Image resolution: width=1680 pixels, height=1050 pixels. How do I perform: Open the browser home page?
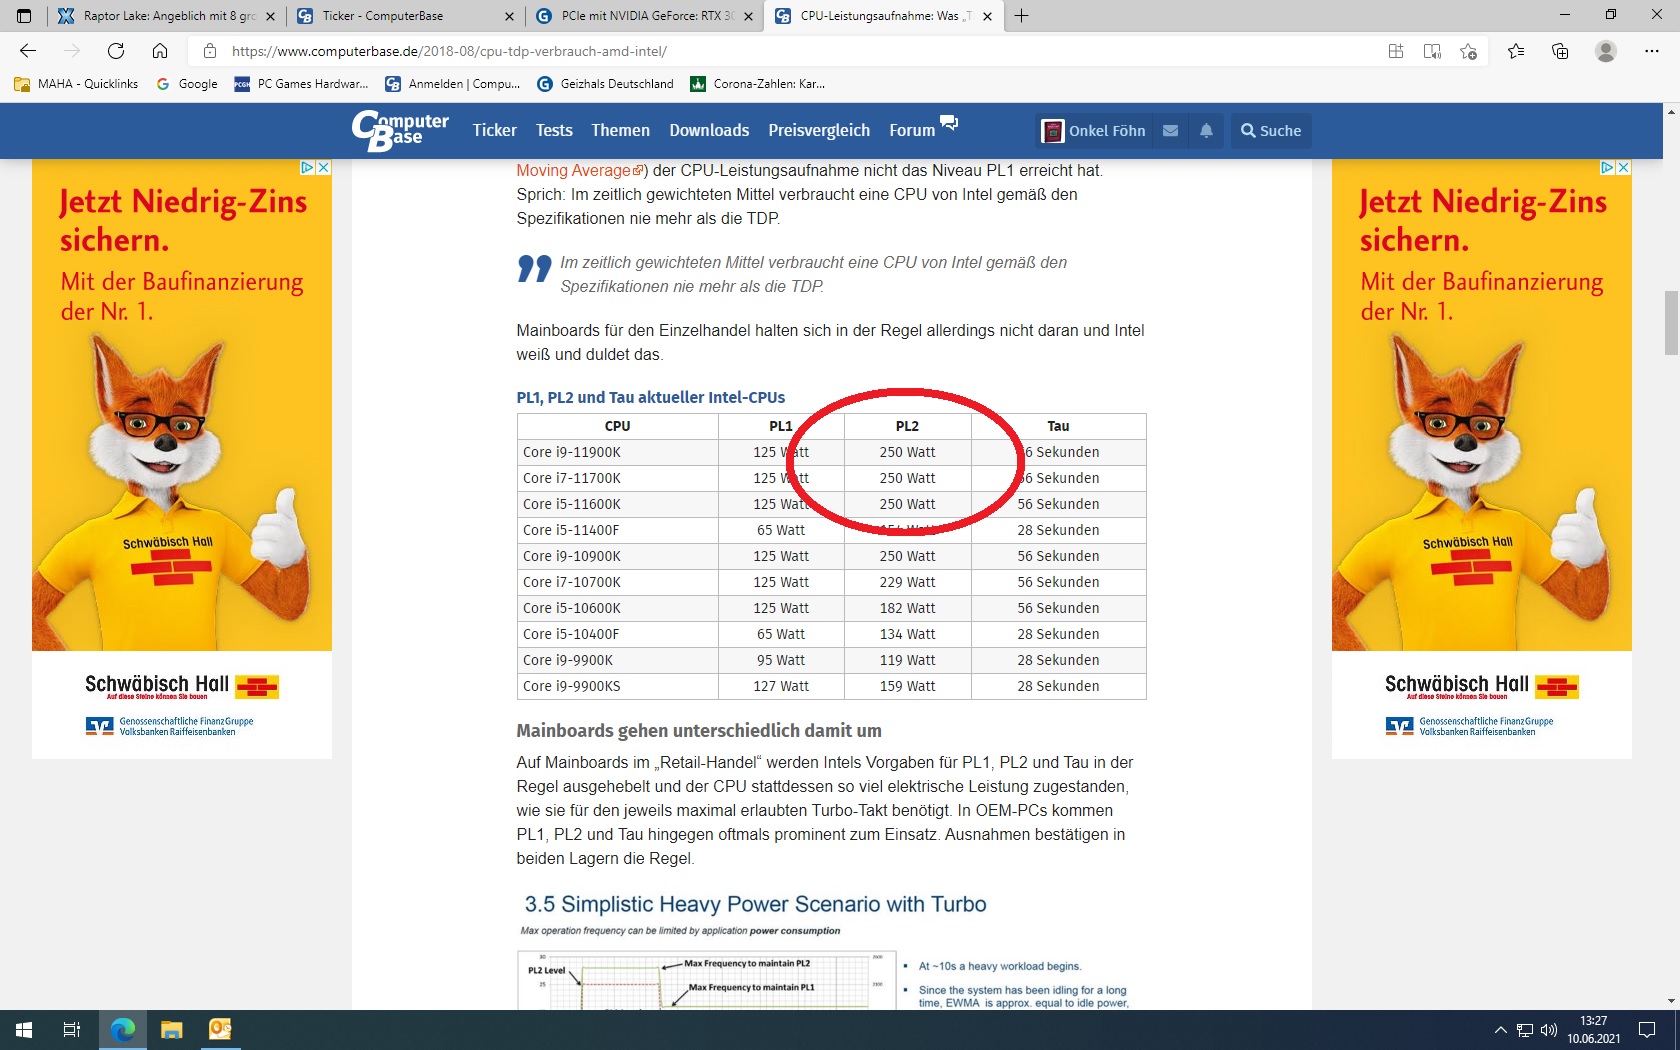(x=160, y=51)
